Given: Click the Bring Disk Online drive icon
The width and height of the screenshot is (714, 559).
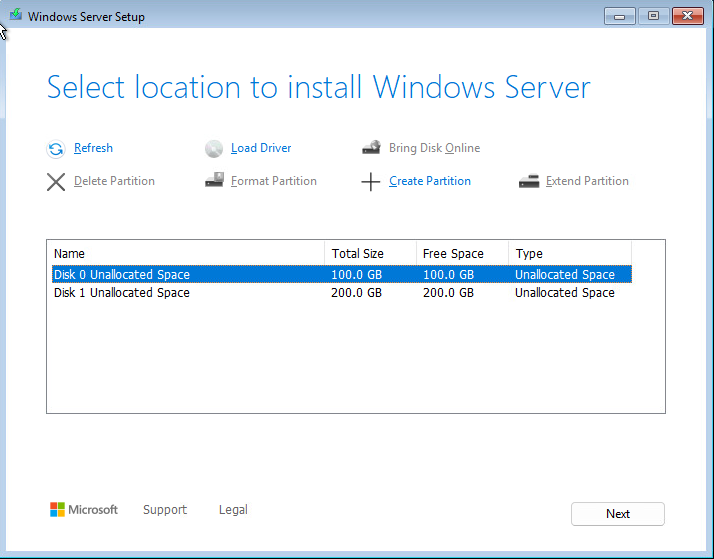Looking at the screenshot, I should (372, 147).
